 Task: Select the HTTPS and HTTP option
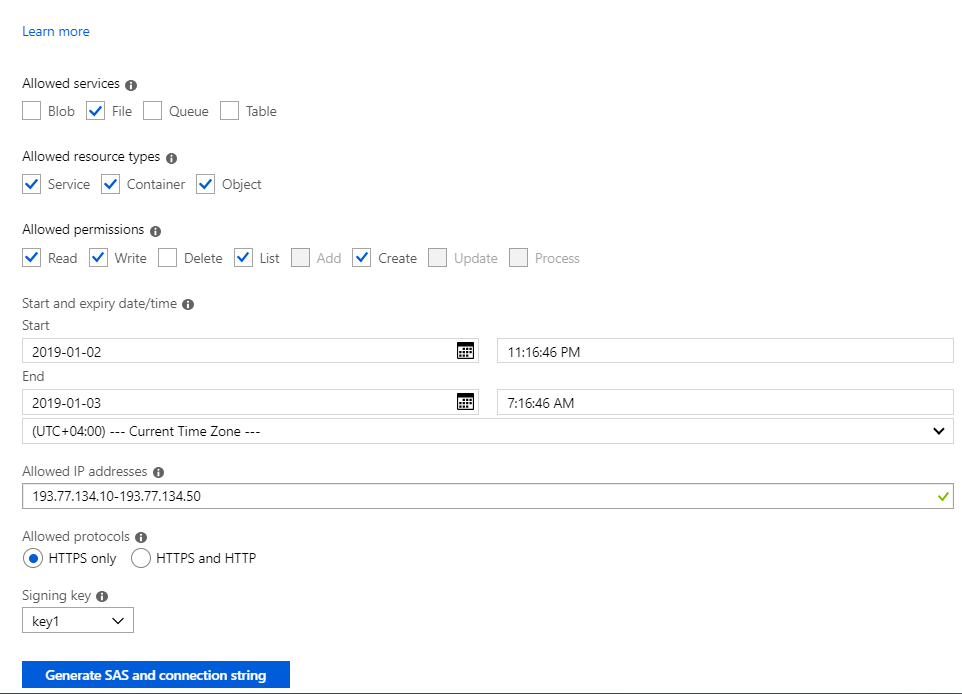(140, 558)
